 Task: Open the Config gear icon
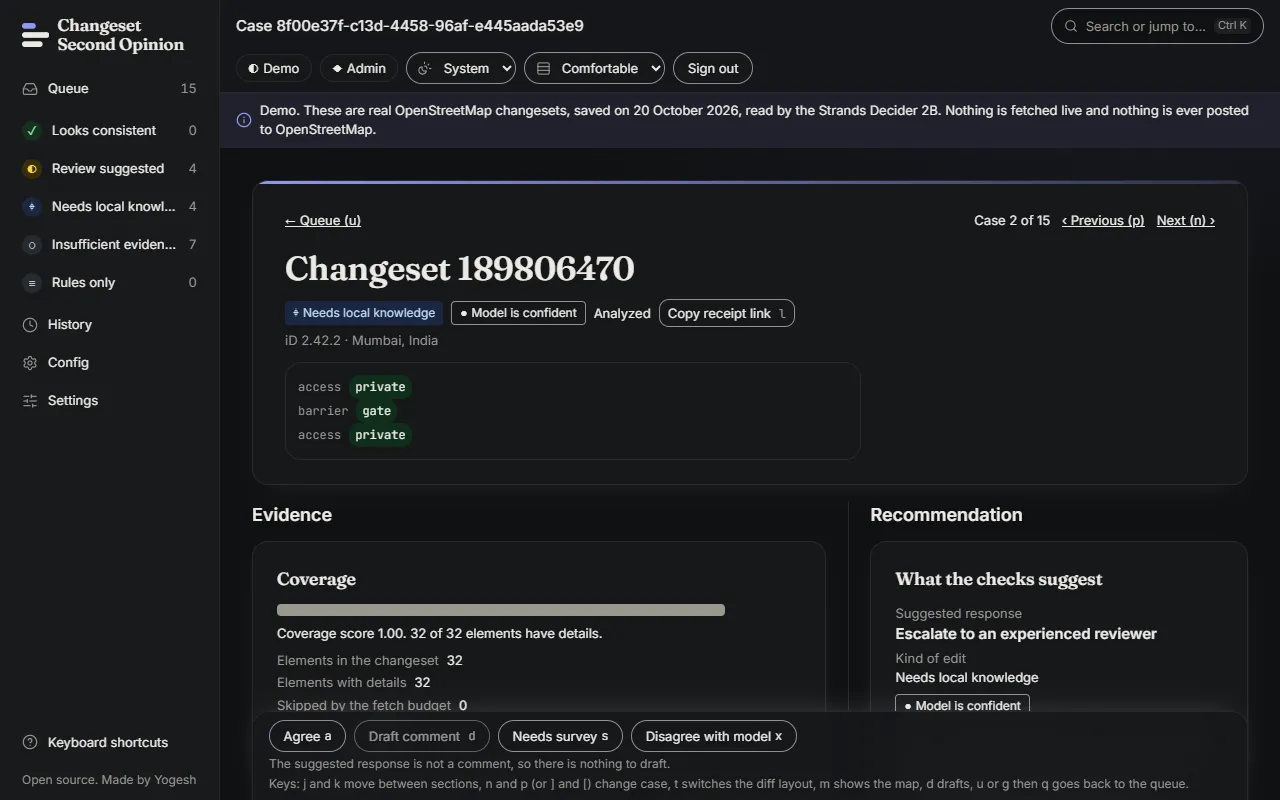tap(30, 362)
